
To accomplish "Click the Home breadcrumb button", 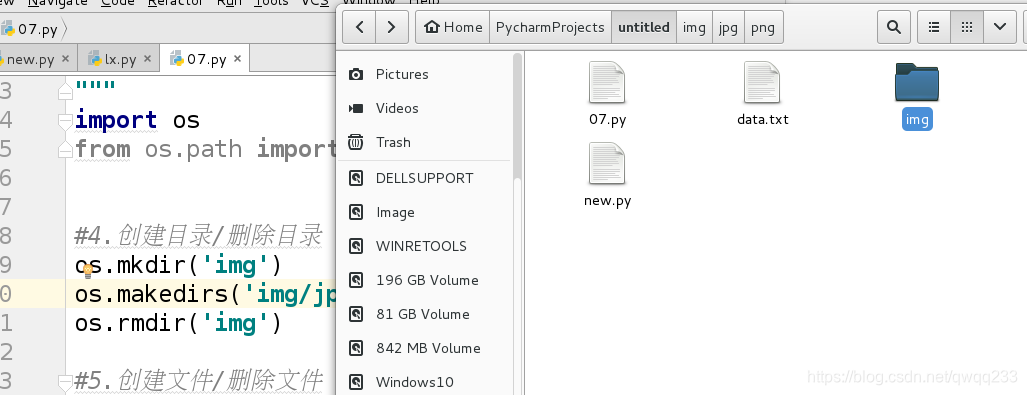I will (453, 27).
